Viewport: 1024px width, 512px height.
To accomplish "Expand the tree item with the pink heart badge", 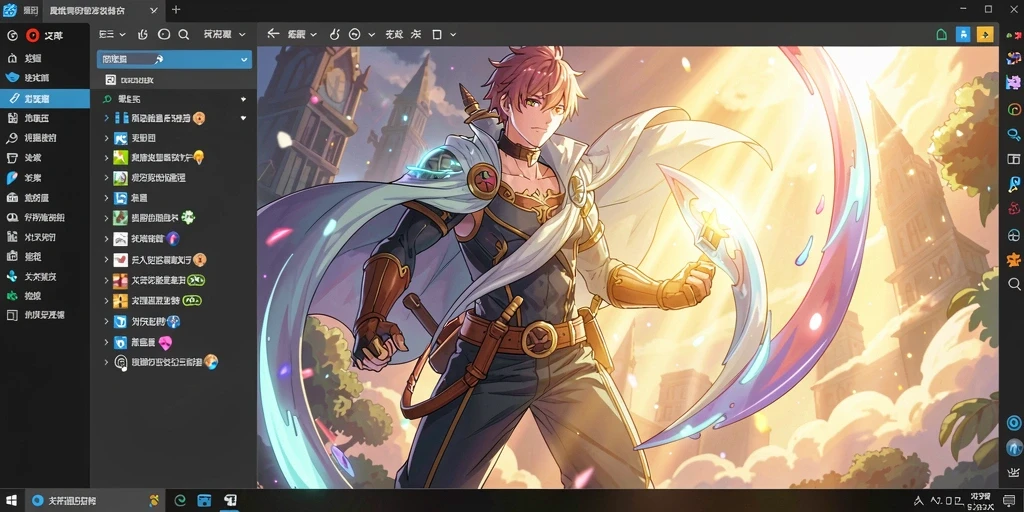I will coord(106,342).
